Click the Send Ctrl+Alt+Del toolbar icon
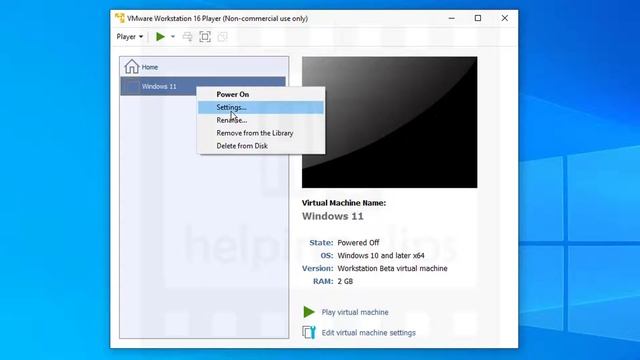Image resolution: width=640 pixels, height=360 pixels. pyautogui.click(x=187, y=37)
